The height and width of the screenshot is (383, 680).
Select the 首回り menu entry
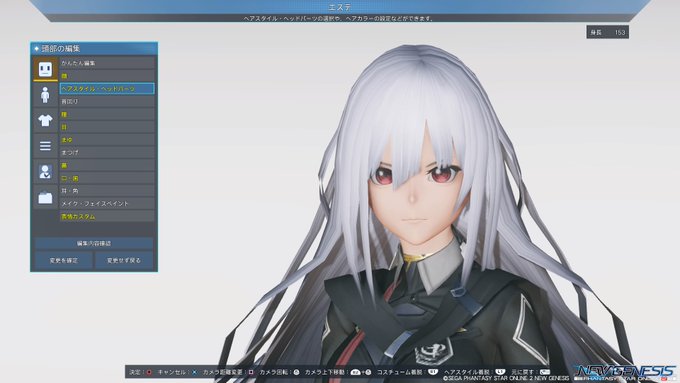(107, 101)
